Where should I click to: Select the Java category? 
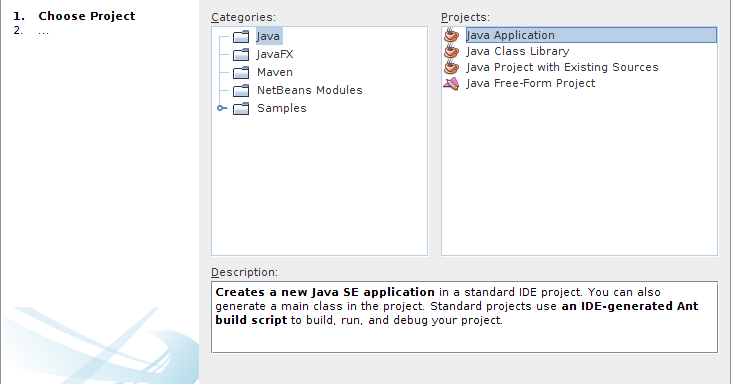coord(268,36)
